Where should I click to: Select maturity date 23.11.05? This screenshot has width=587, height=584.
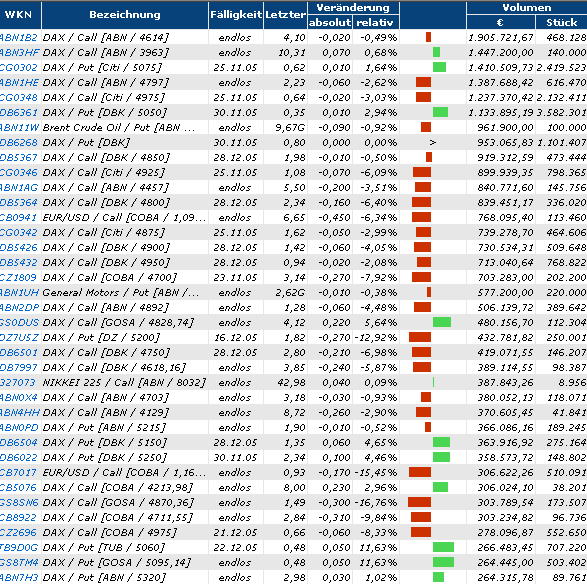click(x=235, y=277)
